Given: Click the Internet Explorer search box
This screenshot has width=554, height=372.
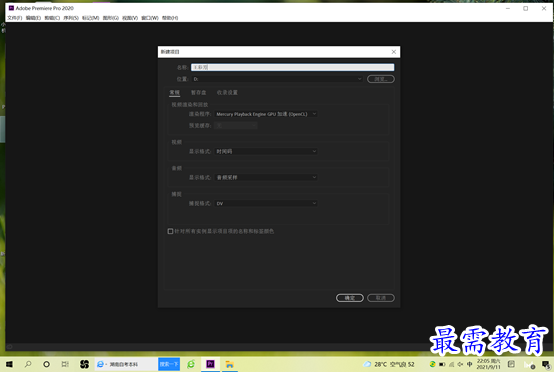Looking at the screenshot, I should (x=126, y=364).
